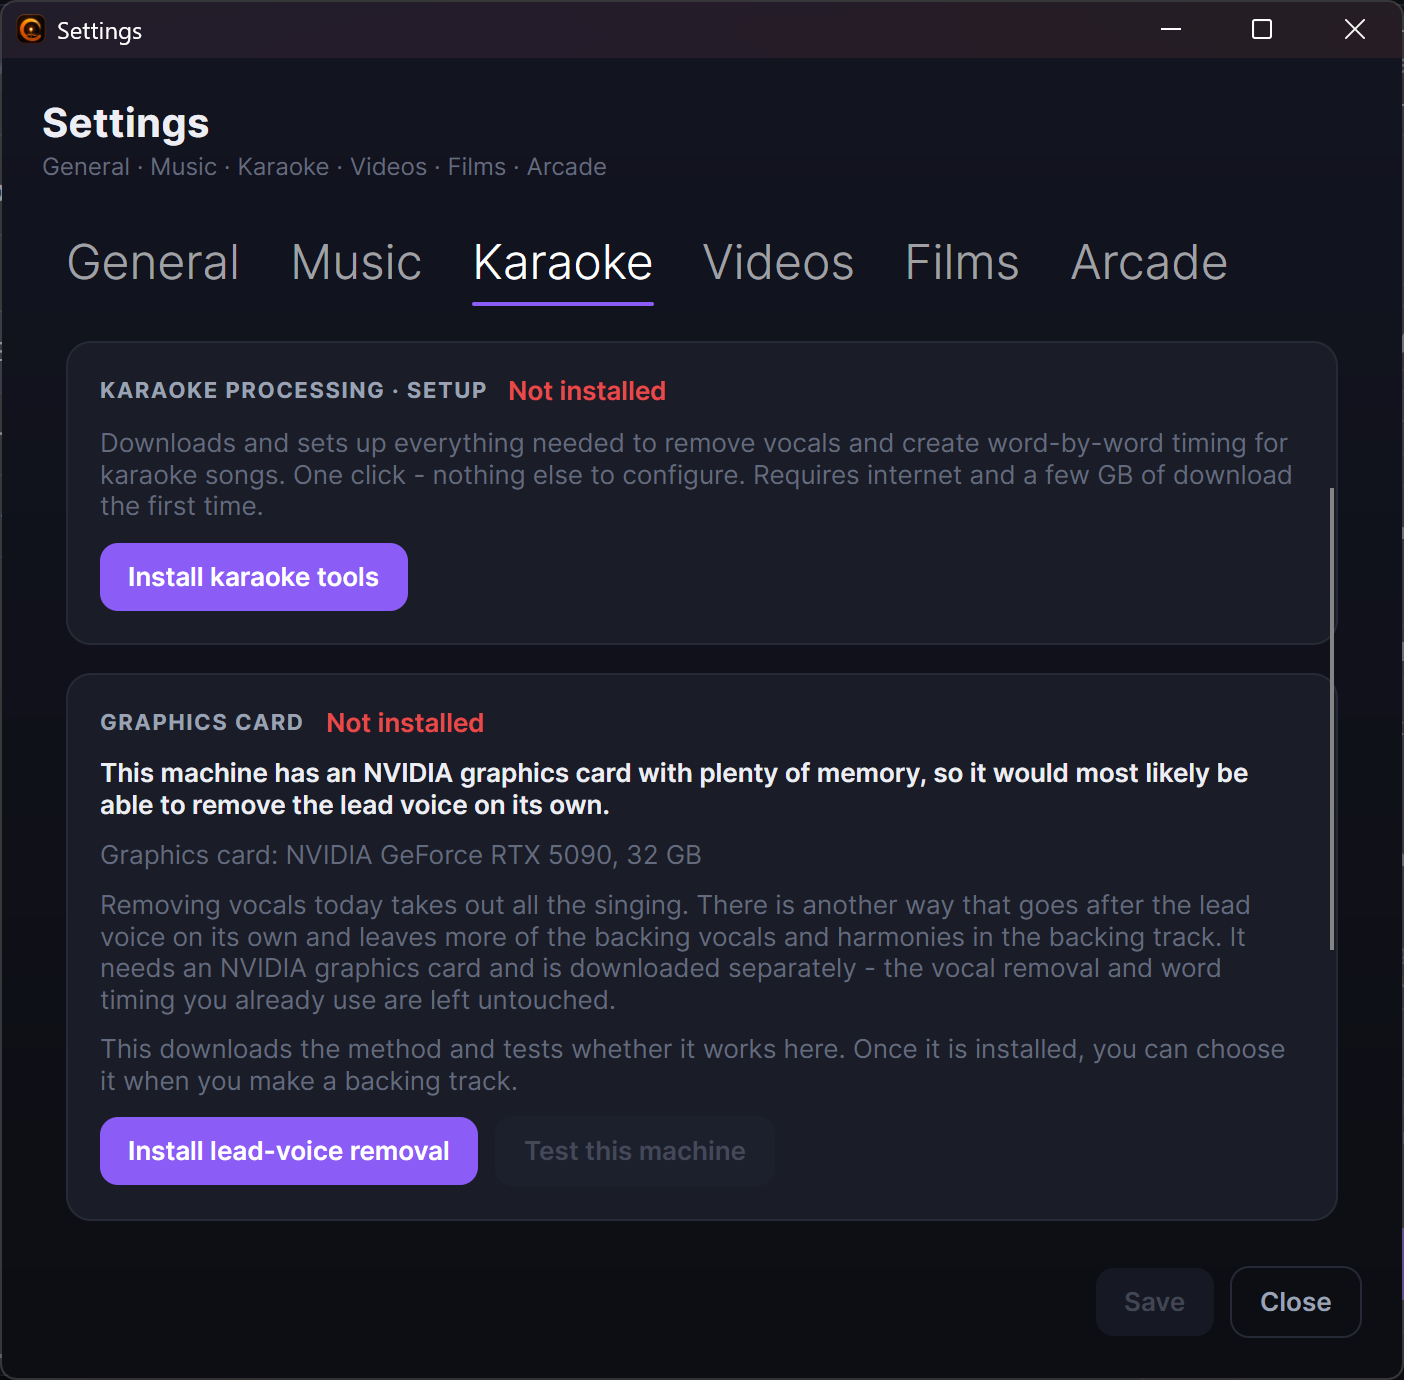Click the 'This downloads the method' paragraph
The width and height of the screenshot is (1404, 1380).
coord(692,1065)
